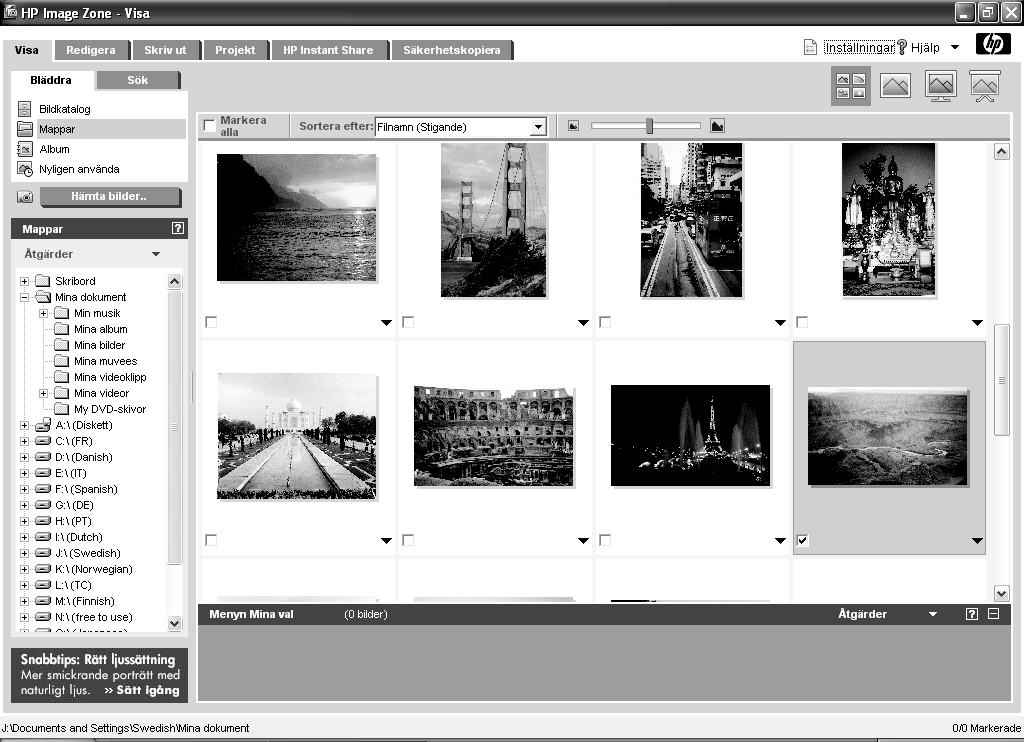This screenshot has width=1024, height=742.
Task: Toggle the Markera alla checkbox
Action: coord(210,125)
